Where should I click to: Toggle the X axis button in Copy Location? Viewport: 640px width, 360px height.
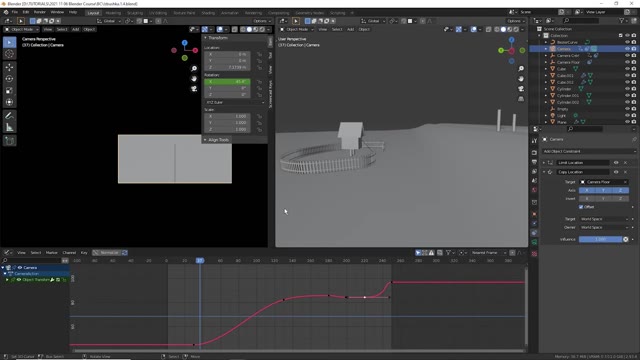[587, 190]
